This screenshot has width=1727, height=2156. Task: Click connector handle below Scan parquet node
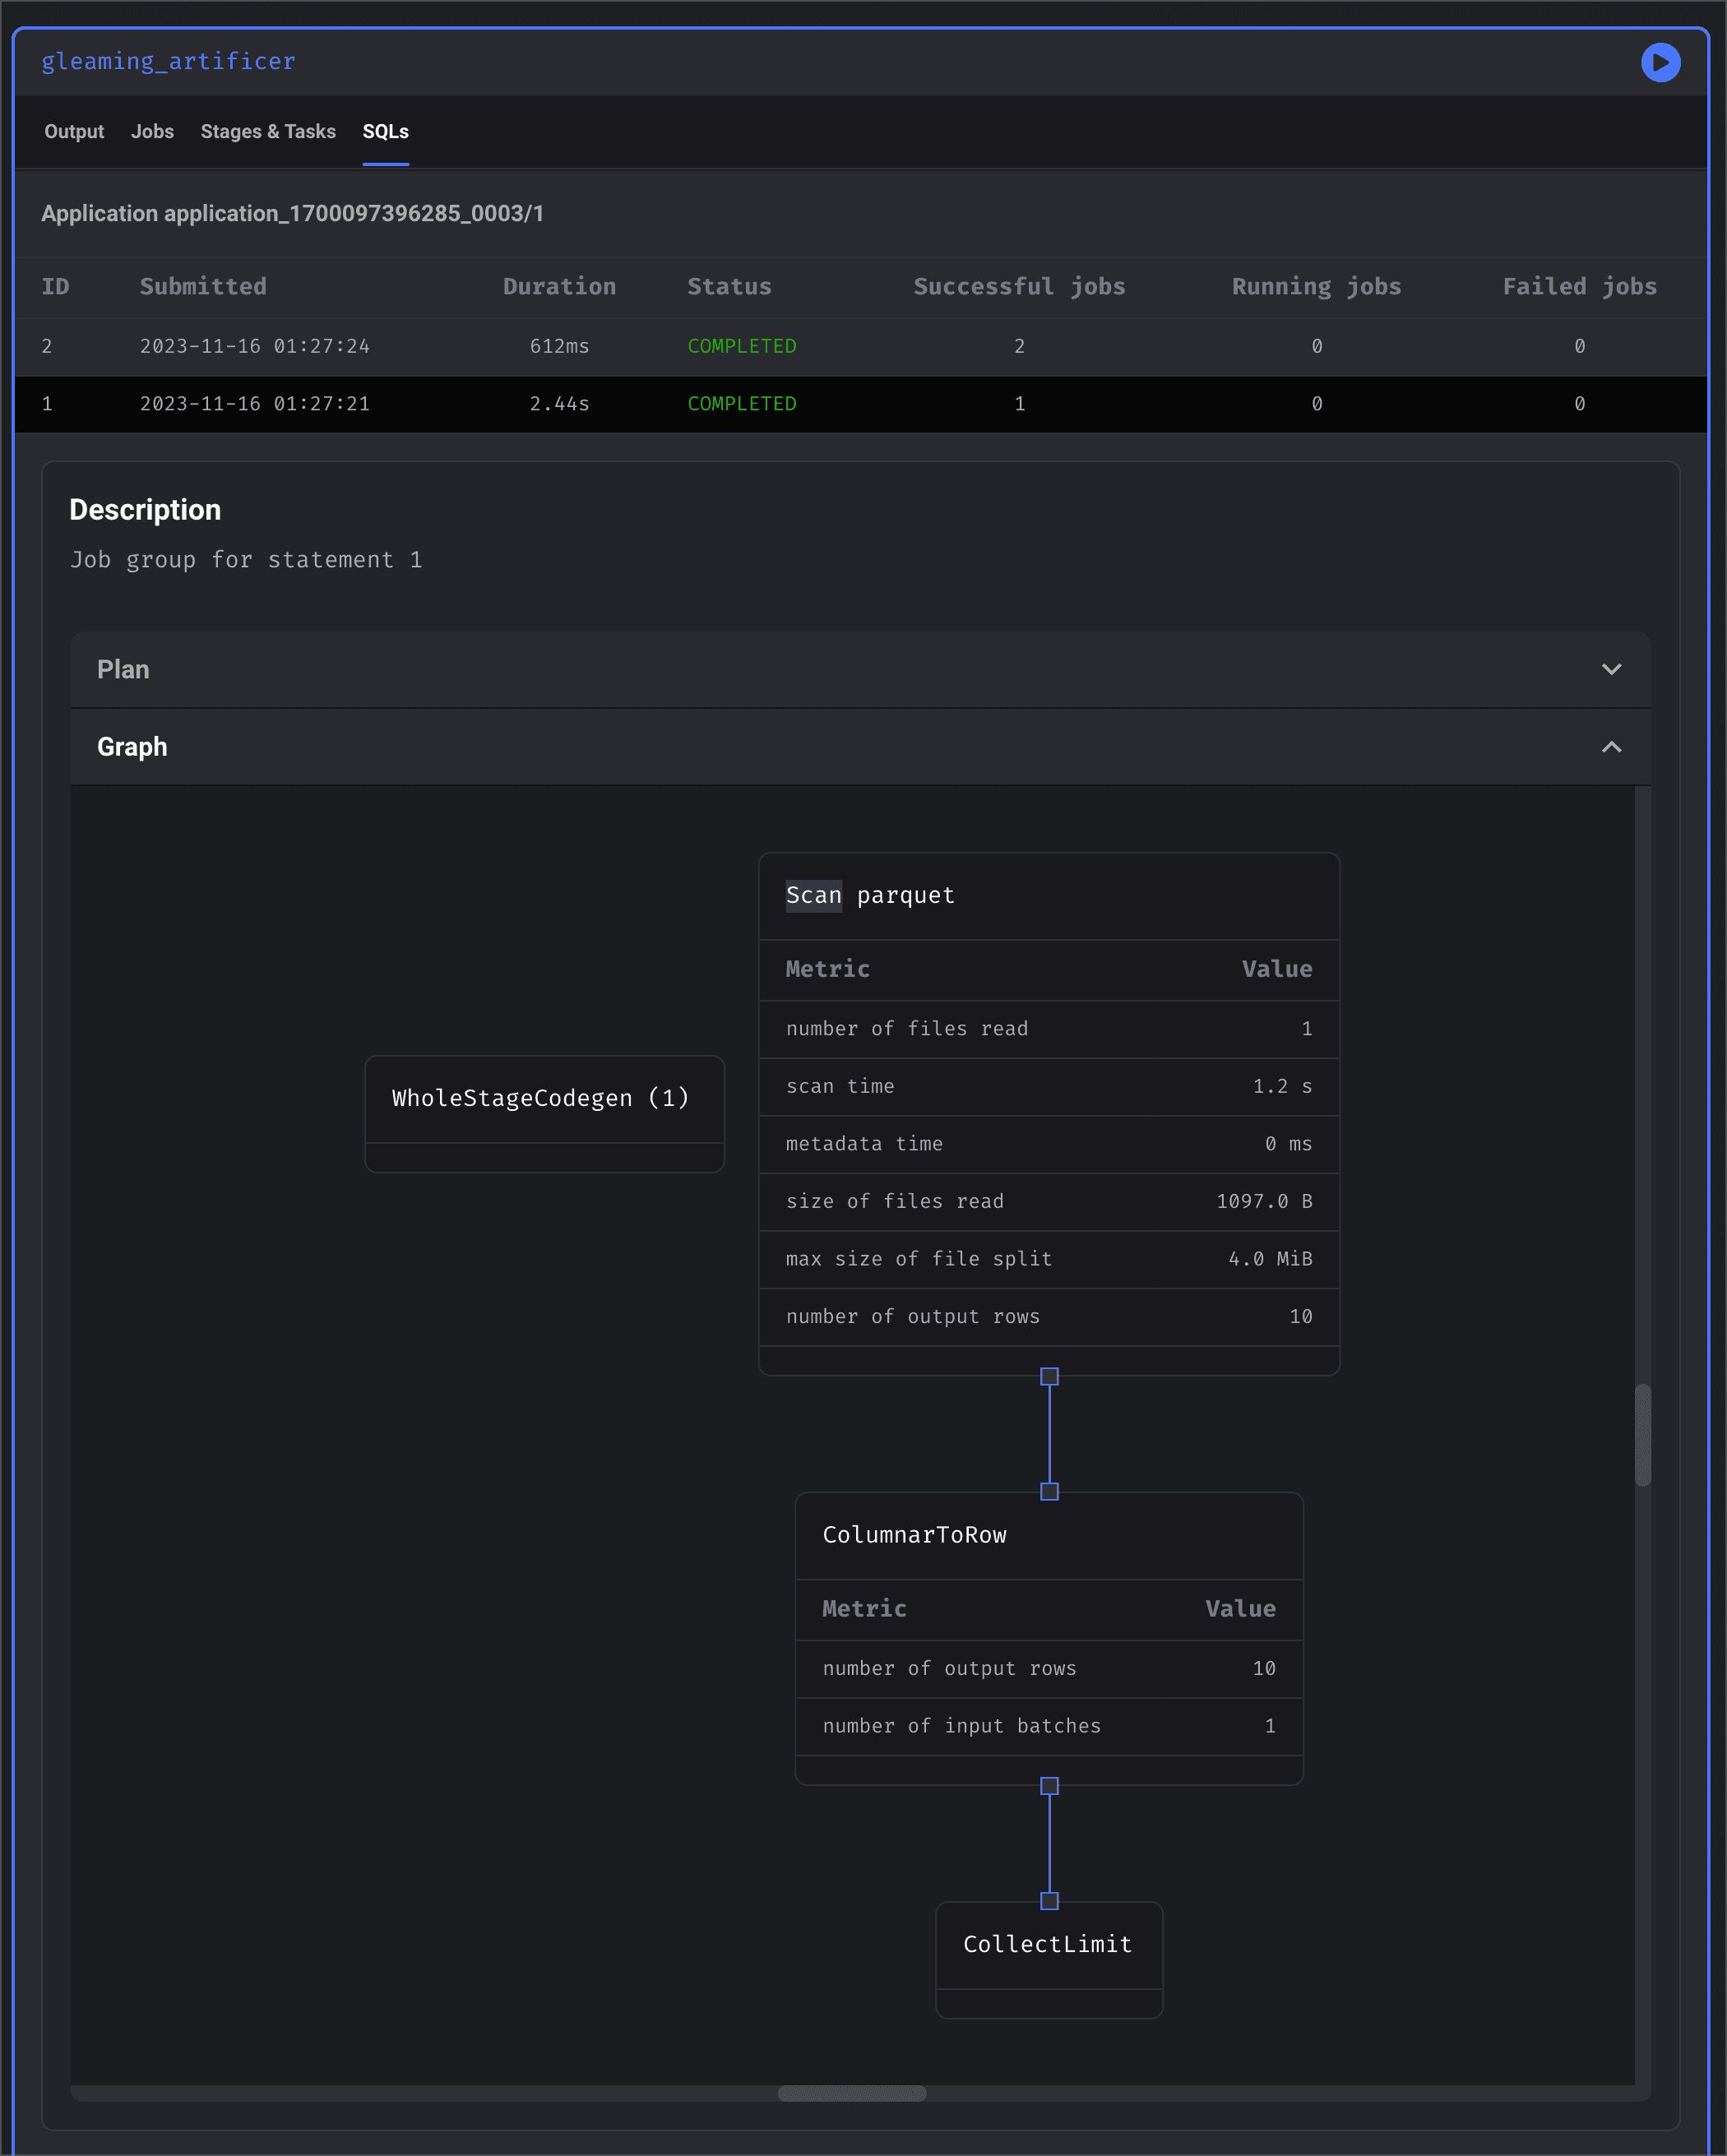coord(1049,1377)
